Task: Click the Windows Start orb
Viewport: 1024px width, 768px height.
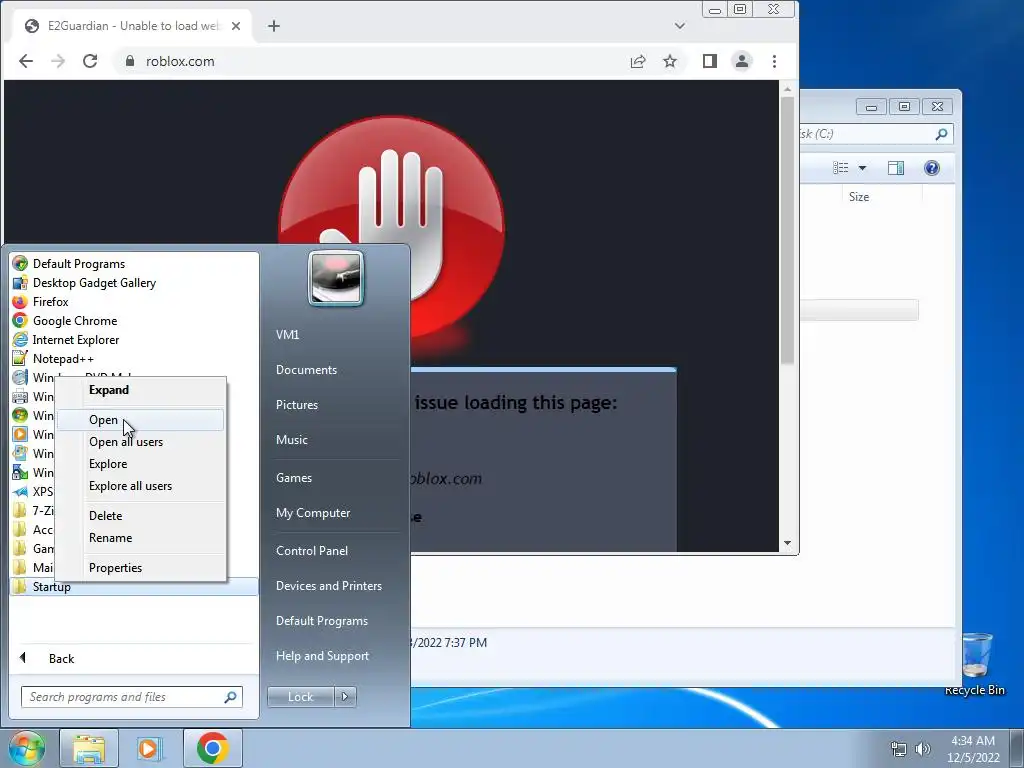Action: pos(27,748)
